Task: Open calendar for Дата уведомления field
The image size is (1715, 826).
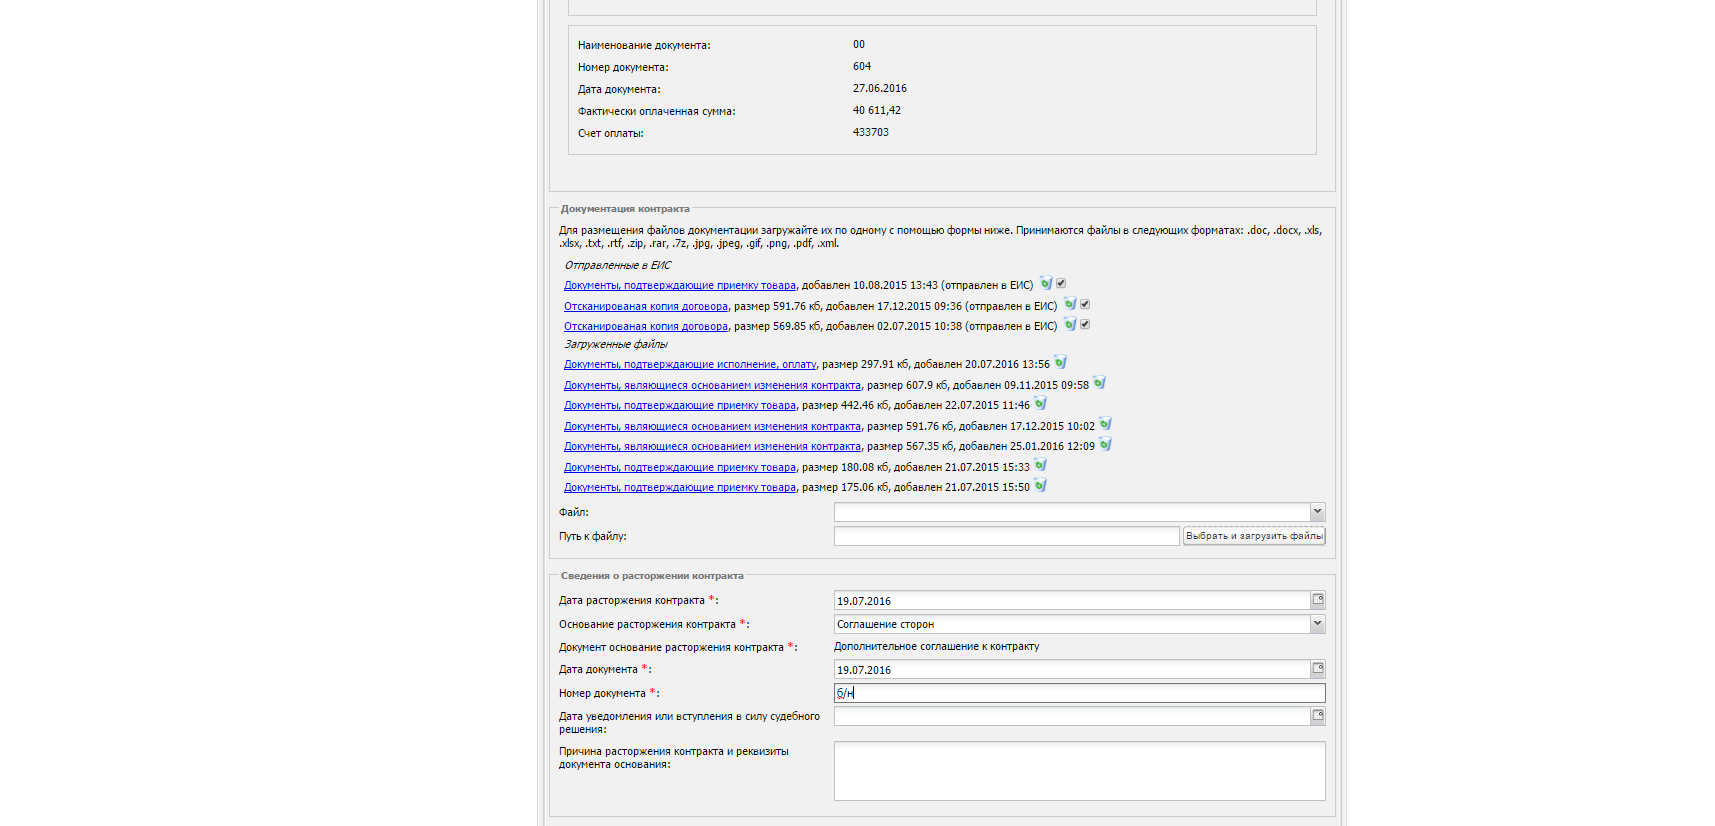Action: (1318, 716)
